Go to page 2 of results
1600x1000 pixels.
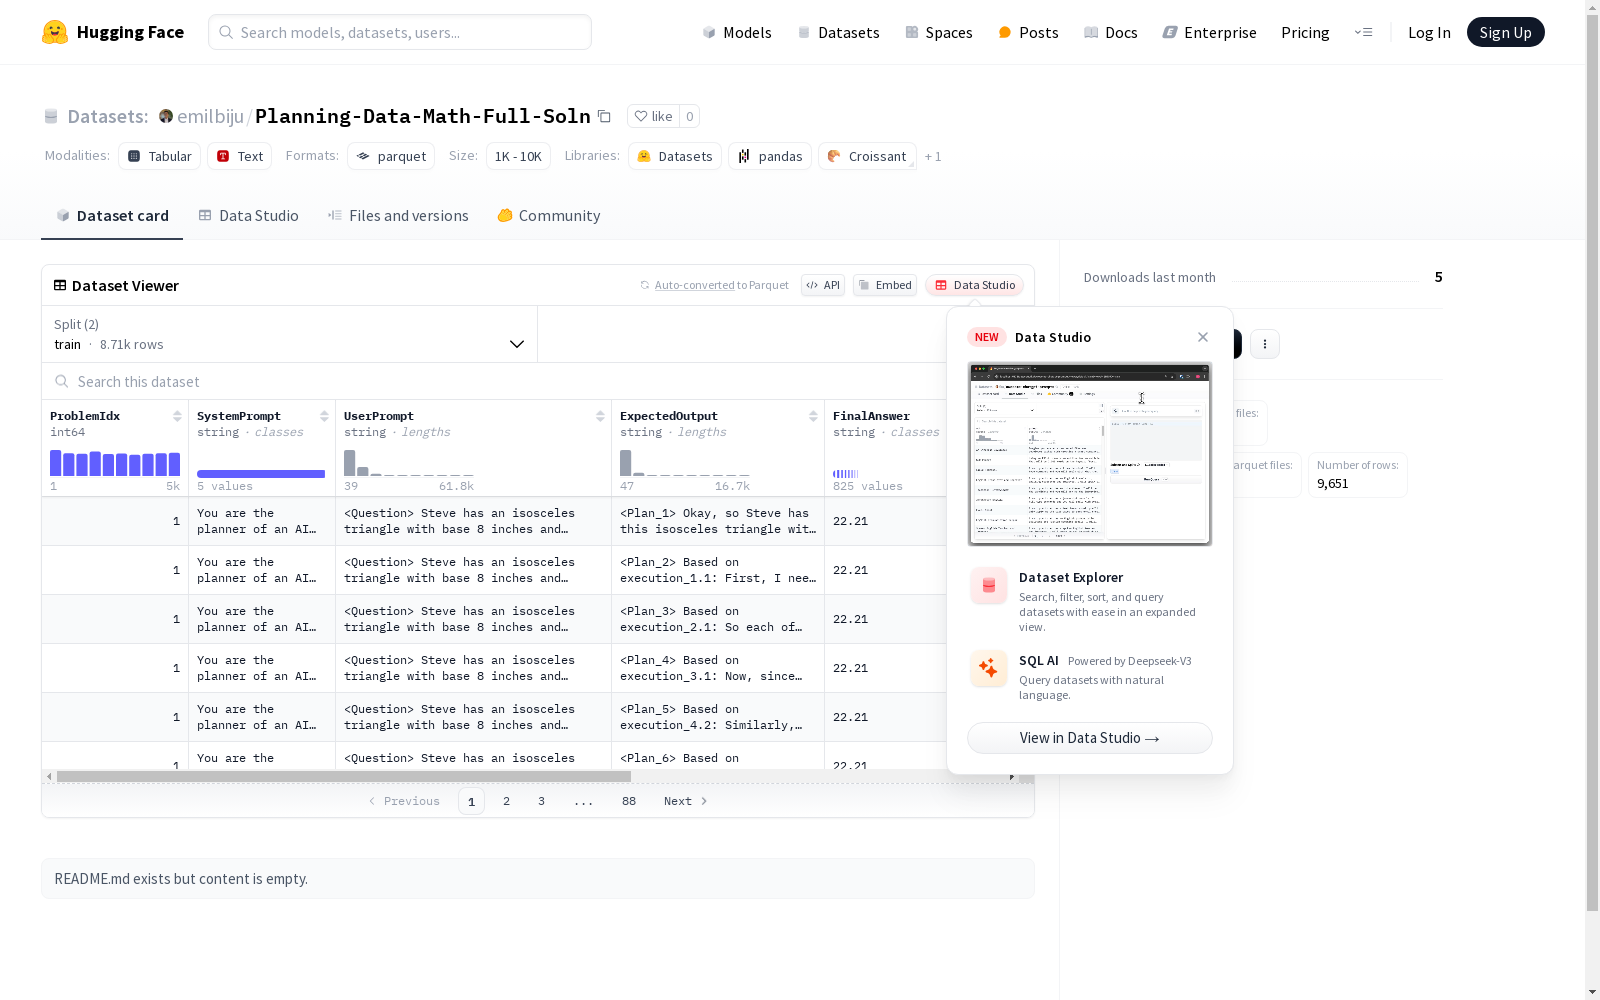click(x=507, y=801)
